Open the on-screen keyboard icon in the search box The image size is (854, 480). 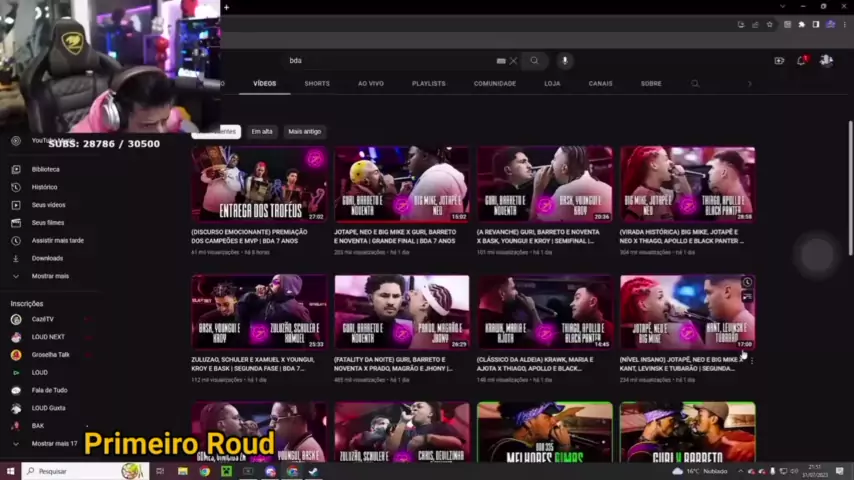coord(501,61)
